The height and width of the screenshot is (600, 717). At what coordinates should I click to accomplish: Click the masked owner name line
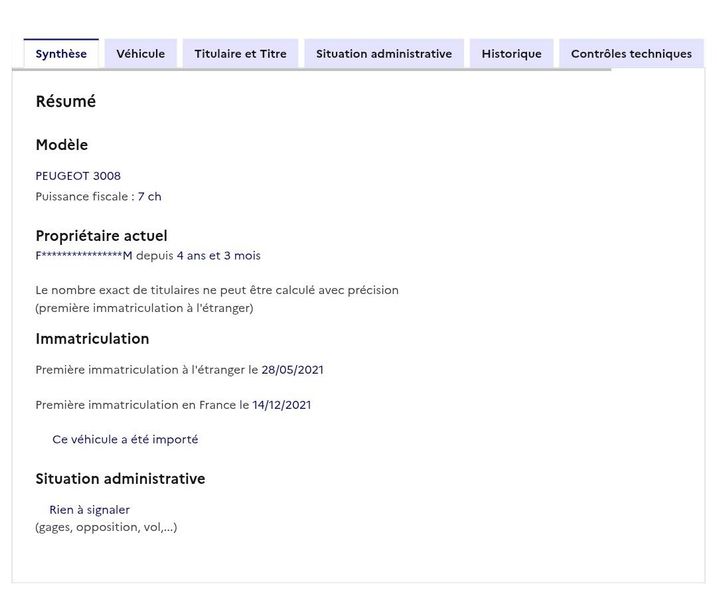(x=148, y=256)
